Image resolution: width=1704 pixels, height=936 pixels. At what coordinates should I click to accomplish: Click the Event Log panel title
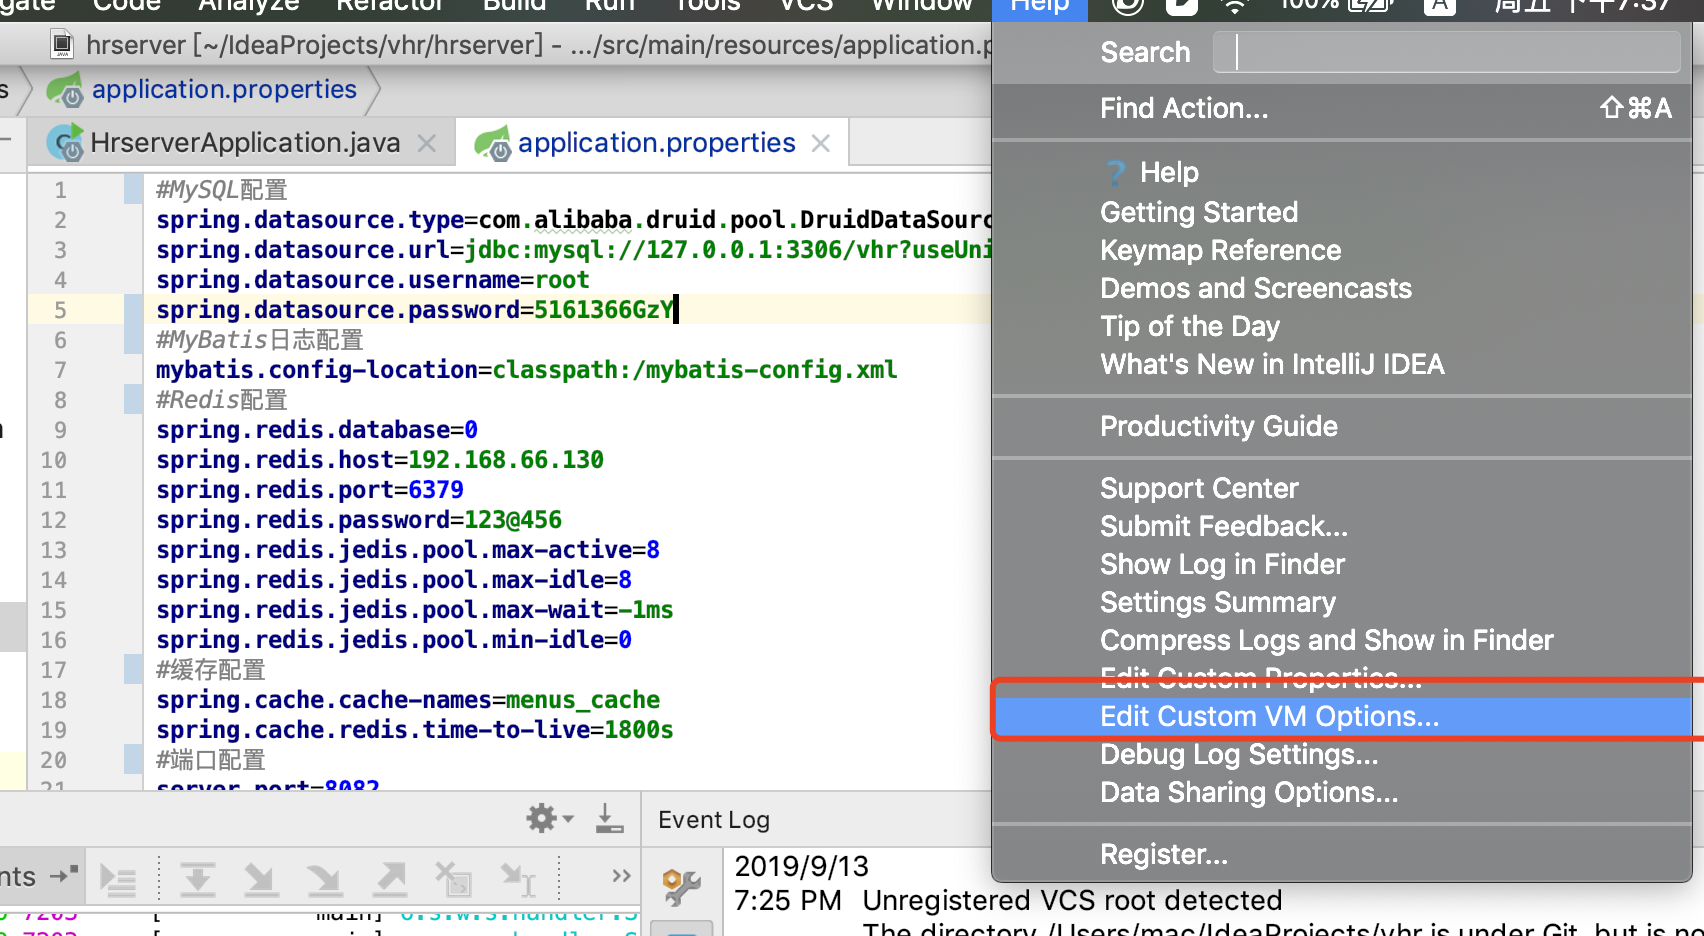(x=714, y=820)
